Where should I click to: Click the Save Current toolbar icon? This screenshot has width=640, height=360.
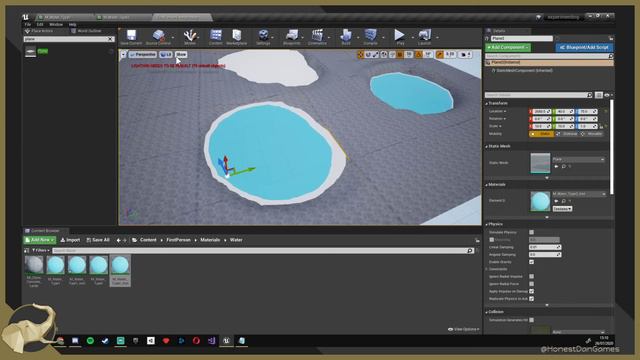[x=131, y=37]
